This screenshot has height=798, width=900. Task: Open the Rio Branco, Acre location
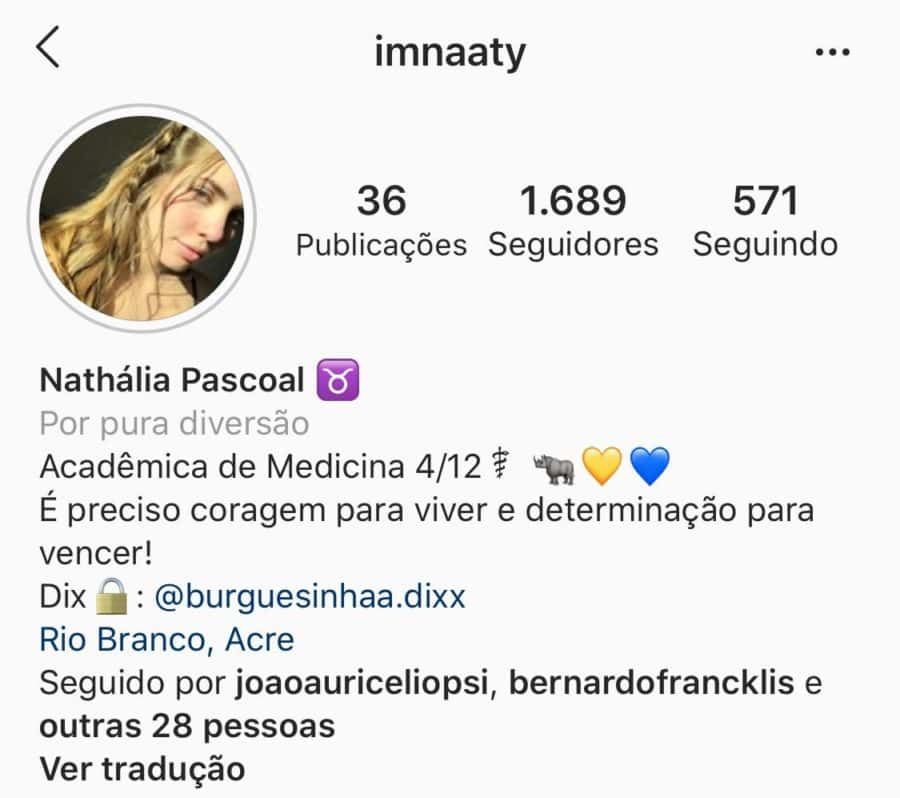tap(167, 640)
